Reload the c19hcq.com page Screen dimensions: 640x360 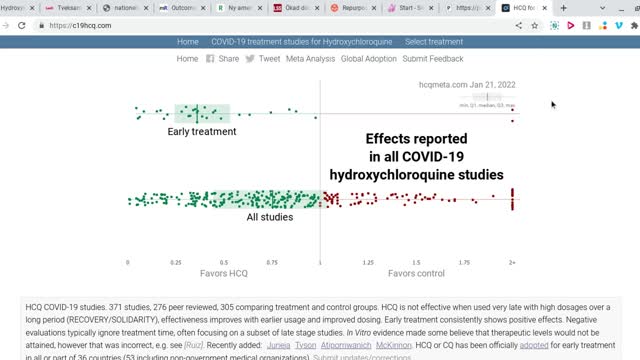[x=22, y=25]
